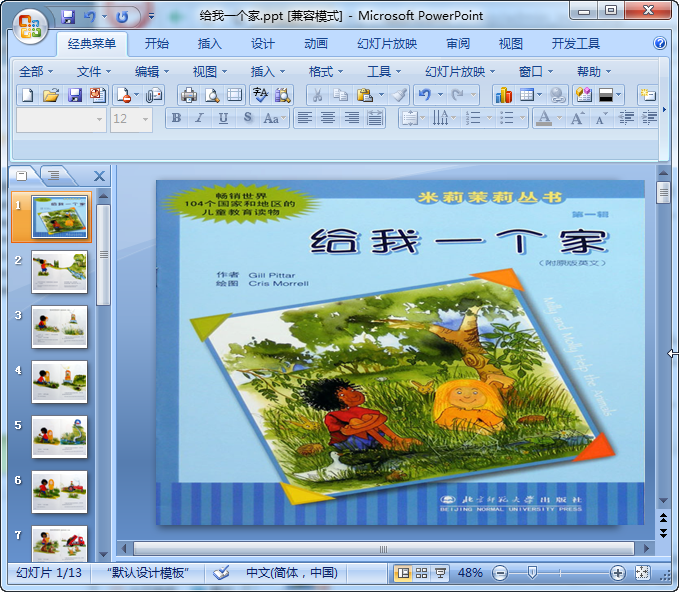Open the 文件 classic menu

point(94,71)
